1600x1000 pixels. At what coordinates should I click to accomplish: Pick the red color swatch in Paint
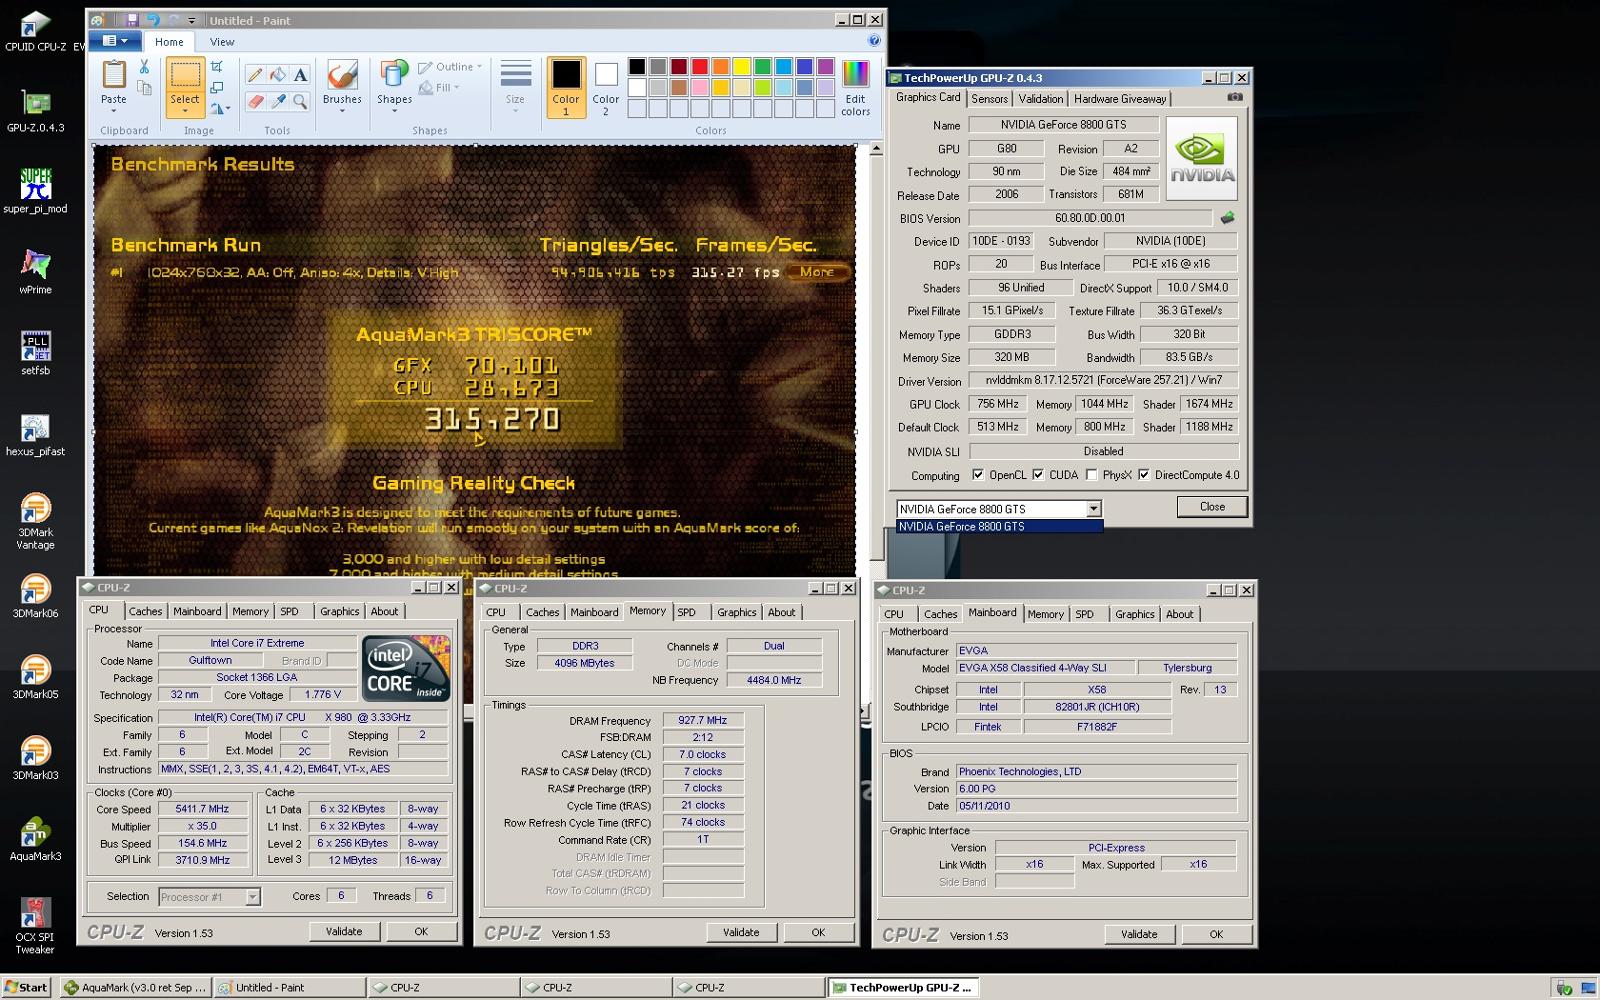[x=700, y=67]
